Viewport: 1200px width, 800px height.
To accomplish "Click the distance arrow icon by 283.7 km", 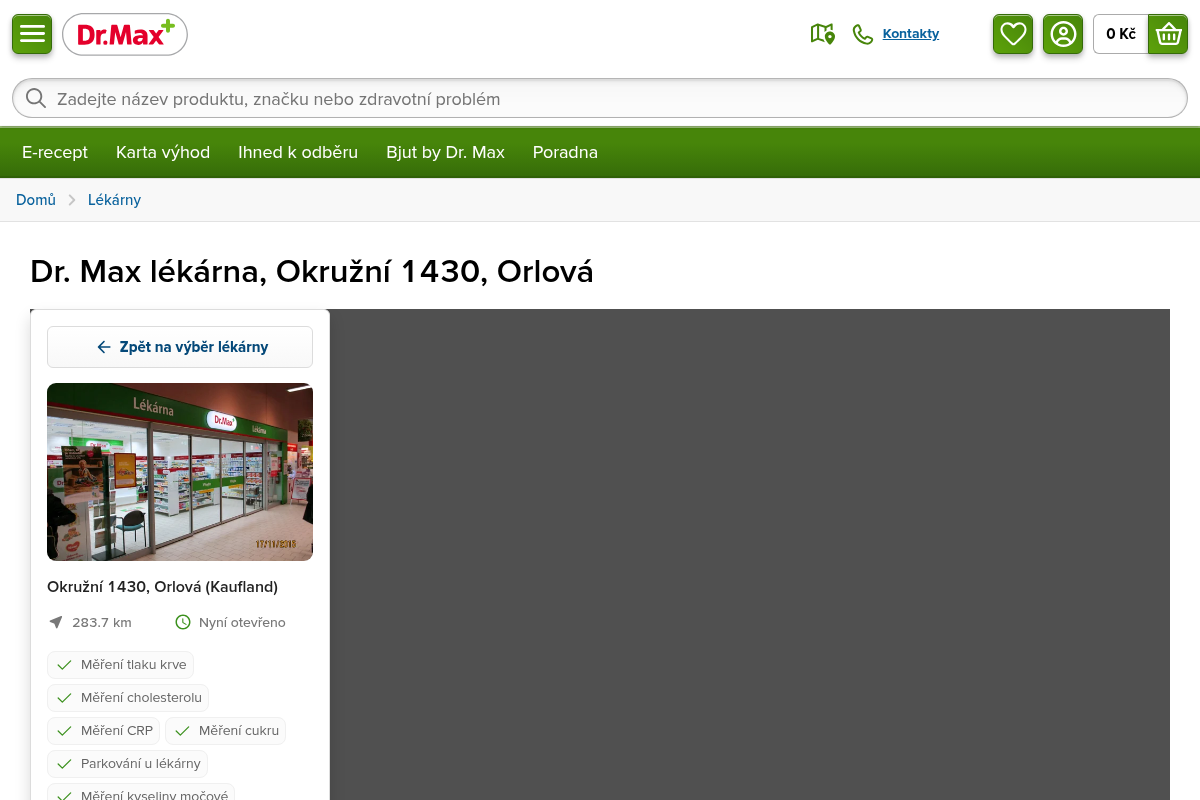I will [x=56, y=622].
